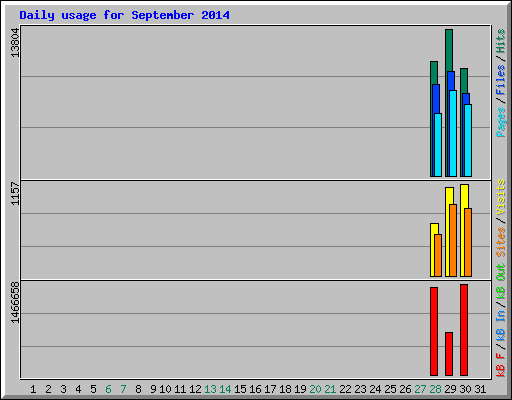Click weekend day 13 on the x-axis

tap(210, 389)
